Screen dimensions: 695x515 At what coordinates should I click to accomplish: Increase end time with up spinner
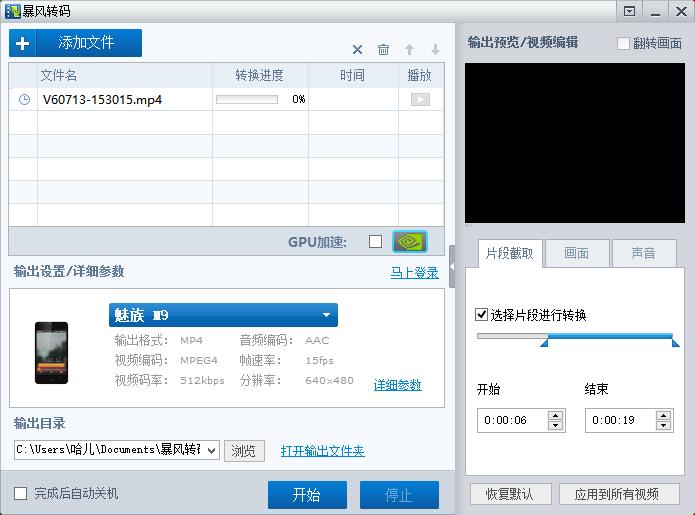(x=664, y=415)
